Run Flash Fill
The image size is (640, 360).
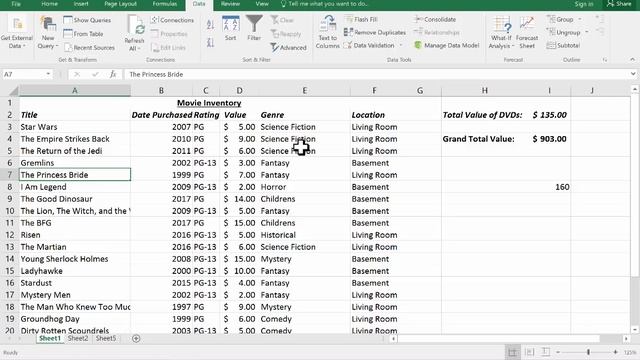point(361,19)
